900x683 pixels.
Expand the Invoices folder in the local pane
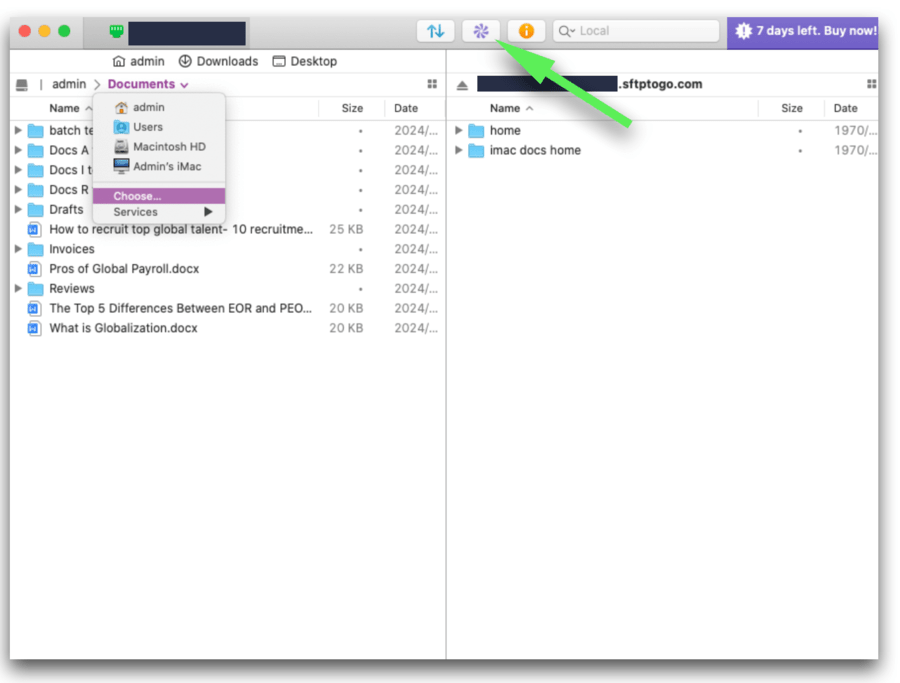18,248
